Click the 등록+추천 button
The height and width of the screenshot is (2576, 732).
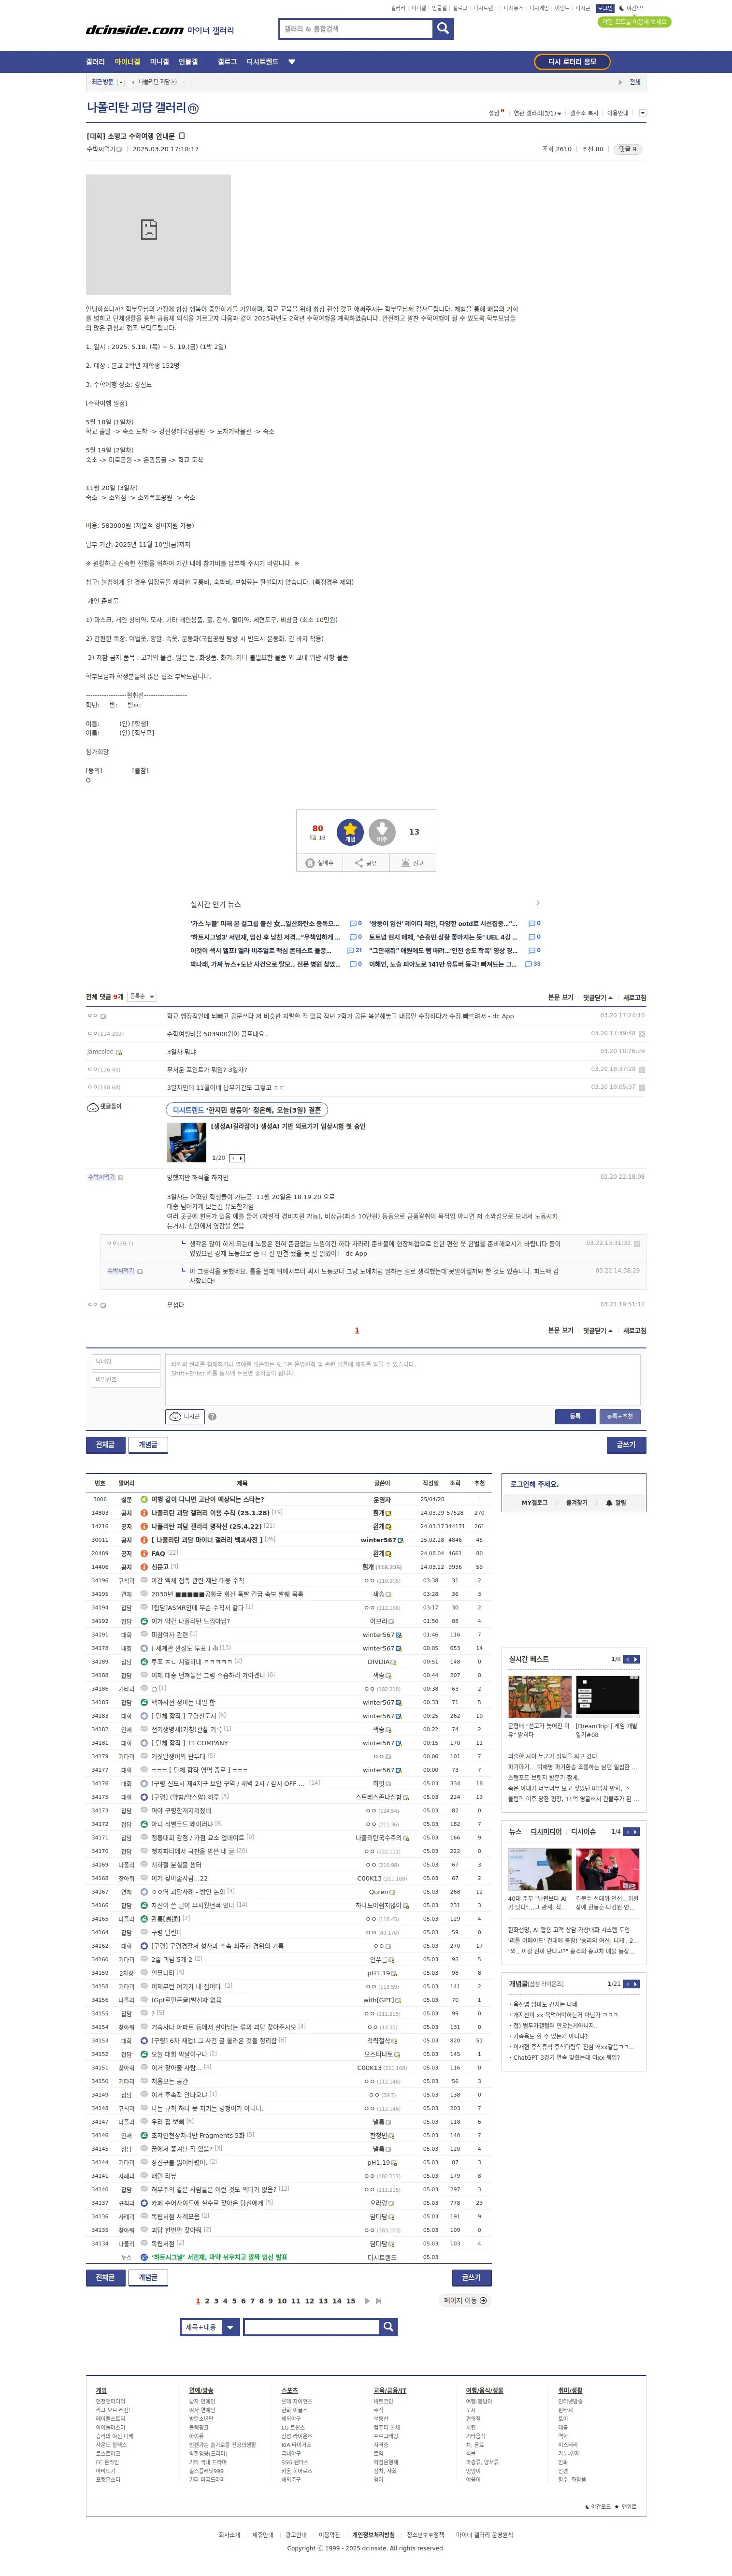[620, 1416]
